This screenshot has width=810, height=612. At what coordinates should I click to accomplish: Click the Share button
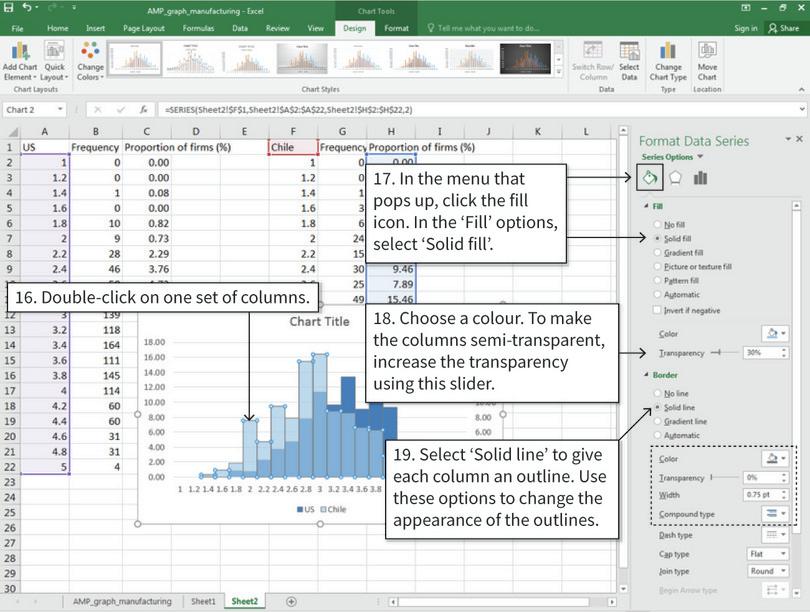(x=782, y=28)
